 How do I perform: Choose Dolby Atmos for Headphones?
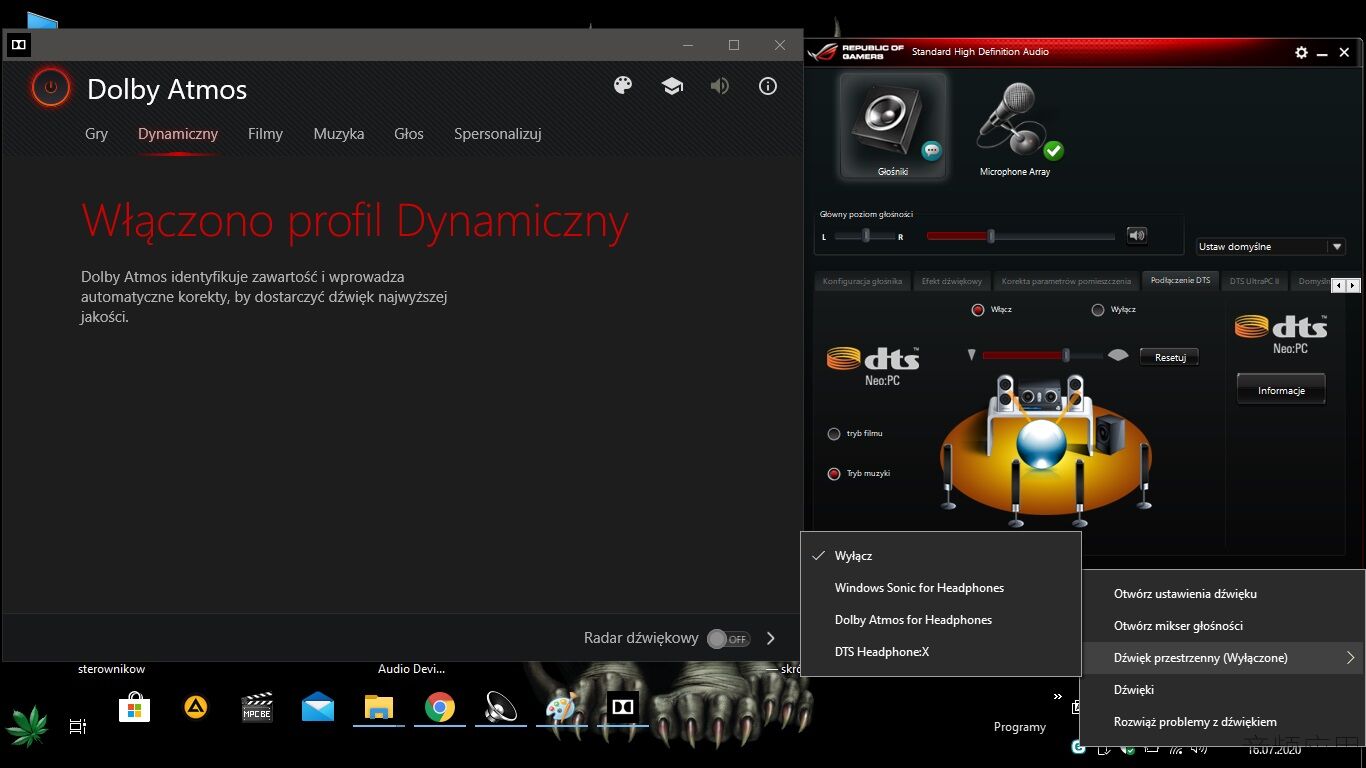[x=941, y=620]
